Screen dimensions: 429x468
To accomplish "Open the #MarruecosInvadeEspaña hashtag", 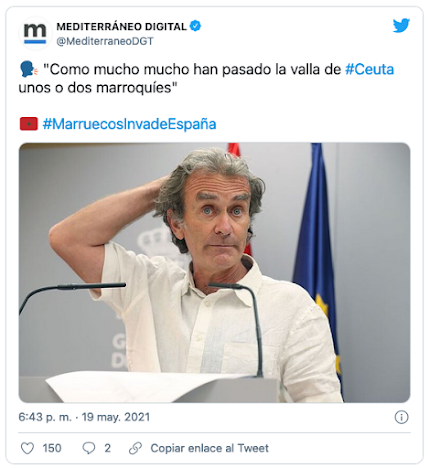I will click(129, 124).
